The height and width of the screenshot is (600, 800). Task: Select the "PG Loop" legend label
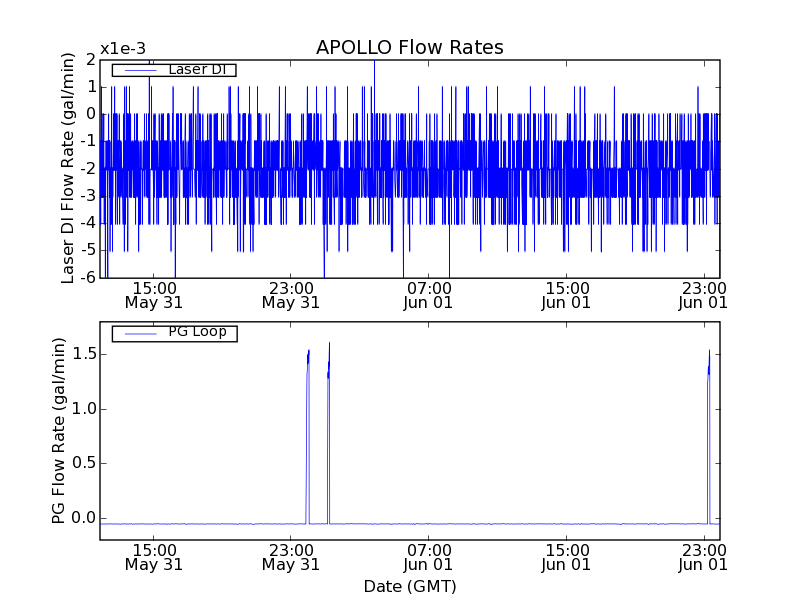pyautogui.click(x=196, y=332)
